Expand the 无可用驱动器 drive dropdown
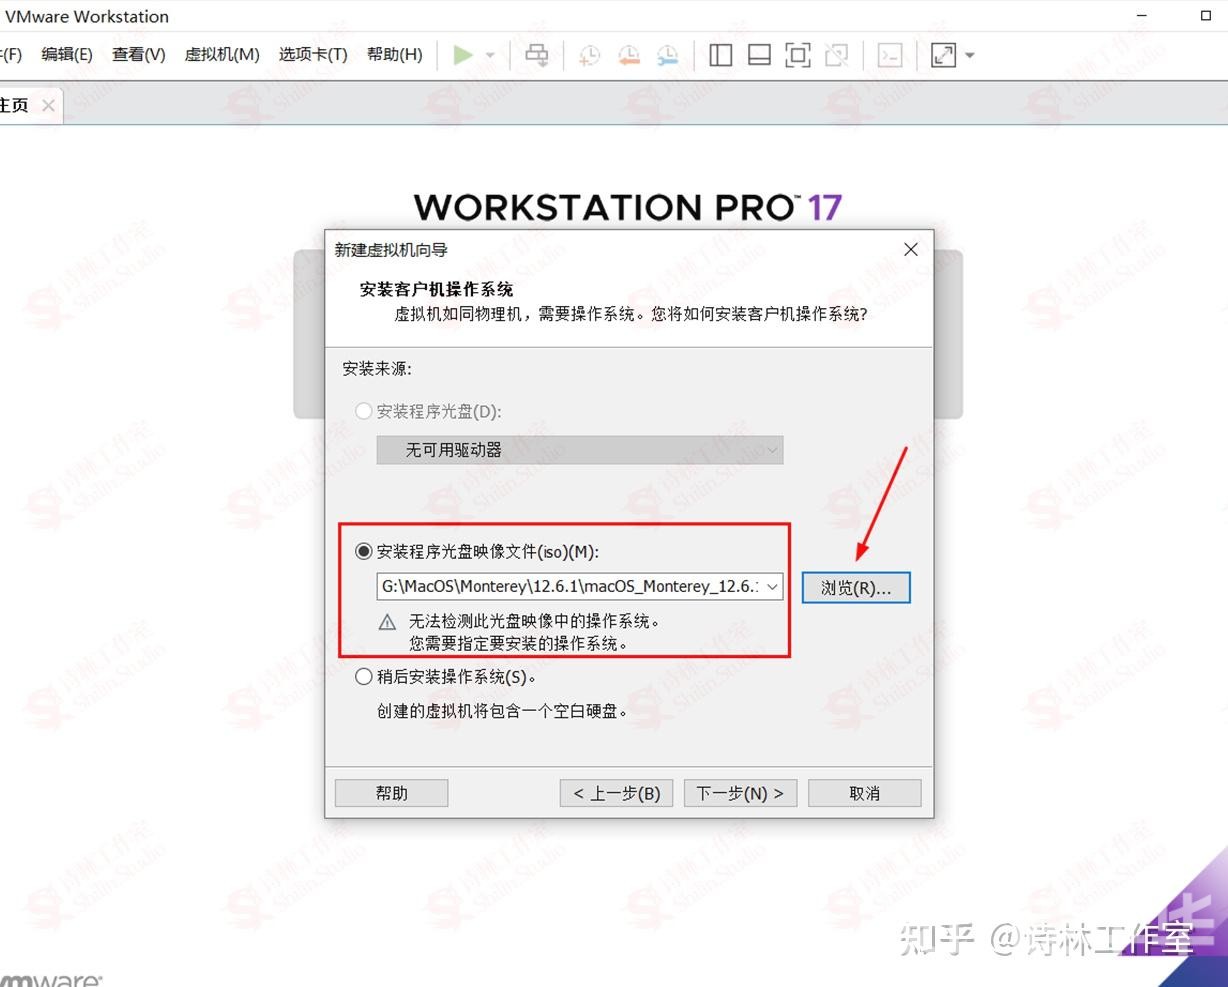 771,450
